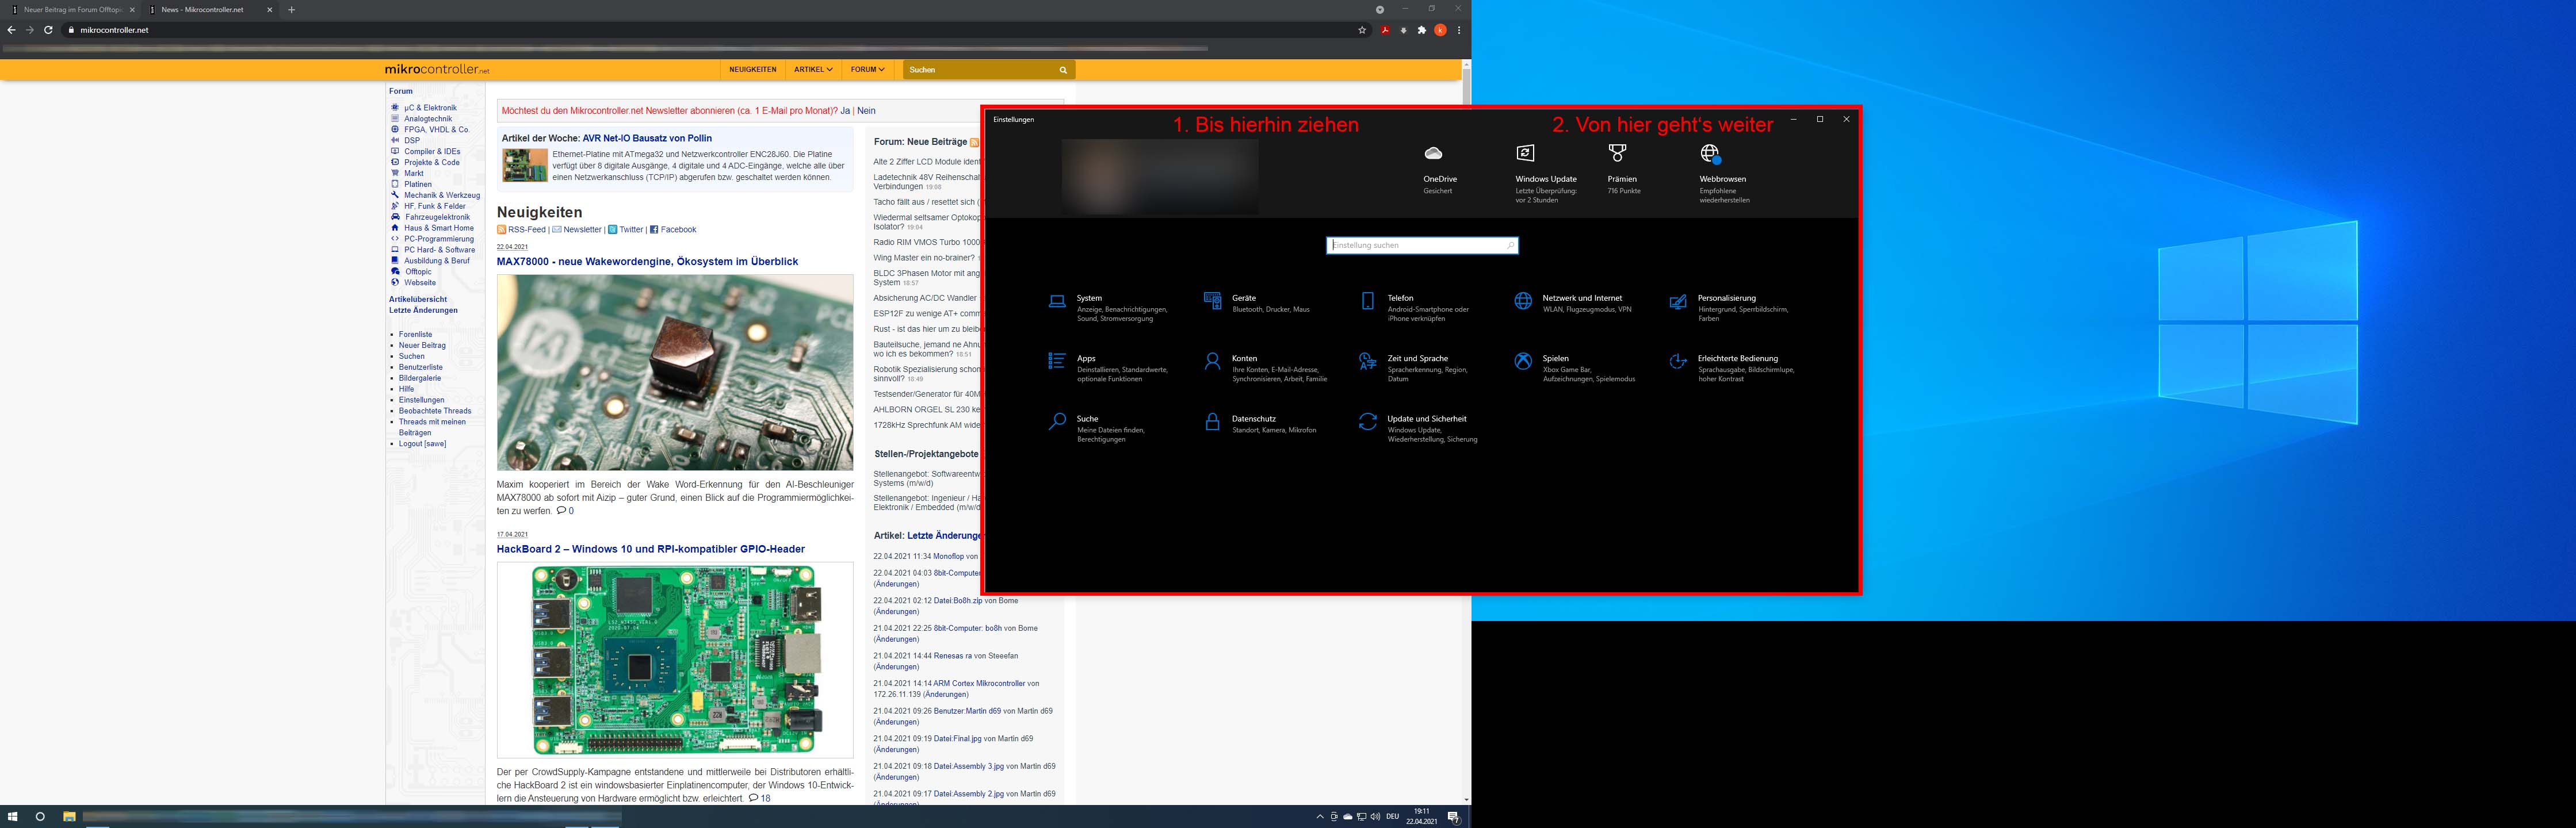Click Ja to subscribe to newsletter
2576x828 pixels.
click(845, 111)
